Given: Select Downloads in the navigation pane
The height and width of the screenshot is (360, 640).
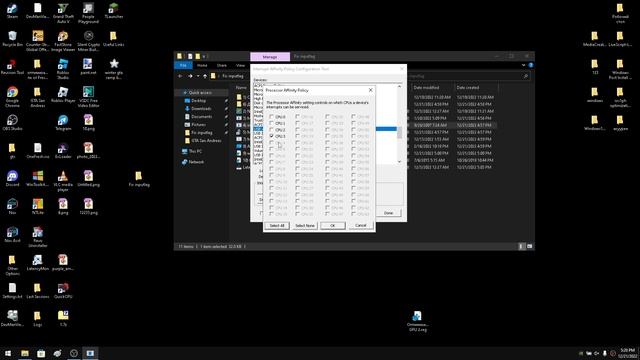Looking at the screenshot, I should [x=201, y=109].
